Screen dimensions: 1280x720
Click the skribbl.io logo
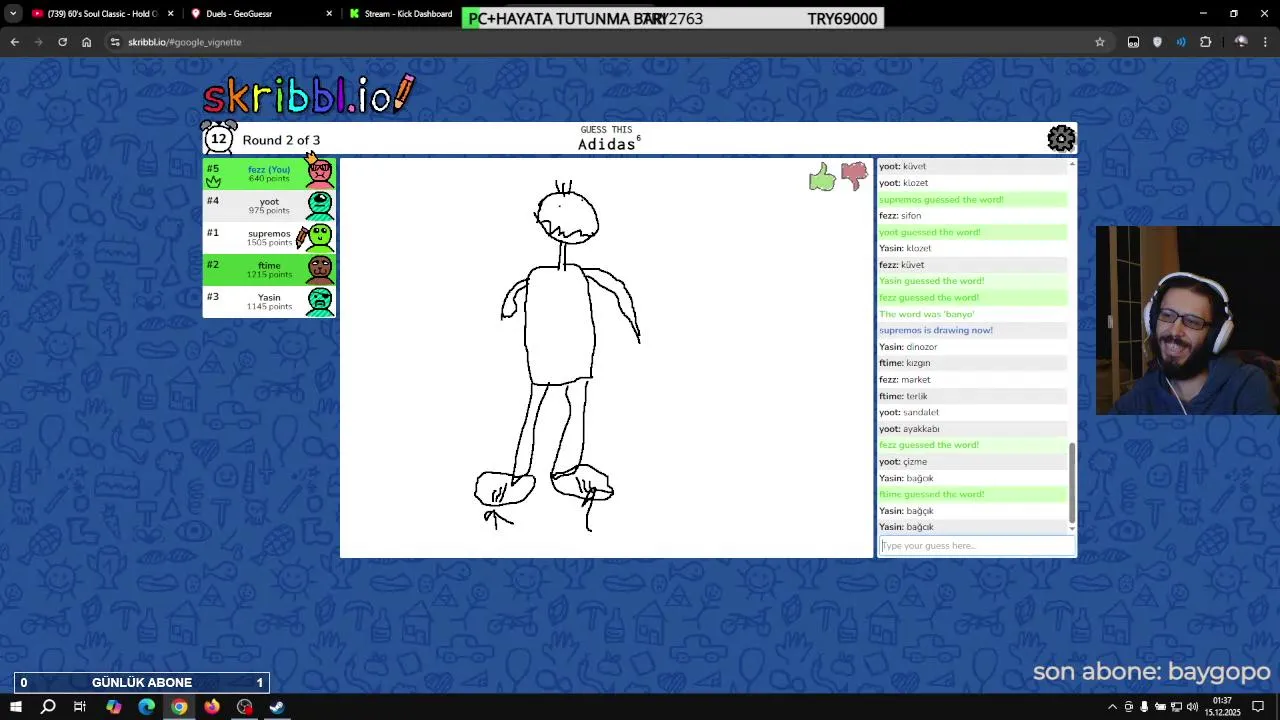tap(308, 95)
